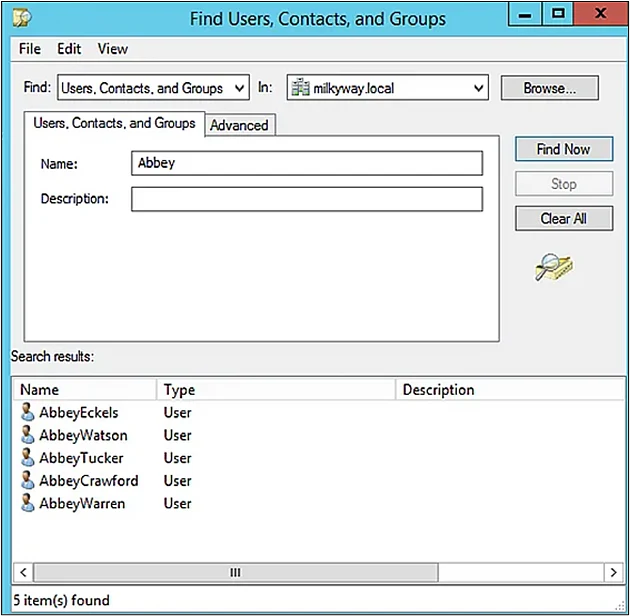The width and height of the screenshot is (630, 616).
Task: Open the Find type dropdown
Action: 153,87
